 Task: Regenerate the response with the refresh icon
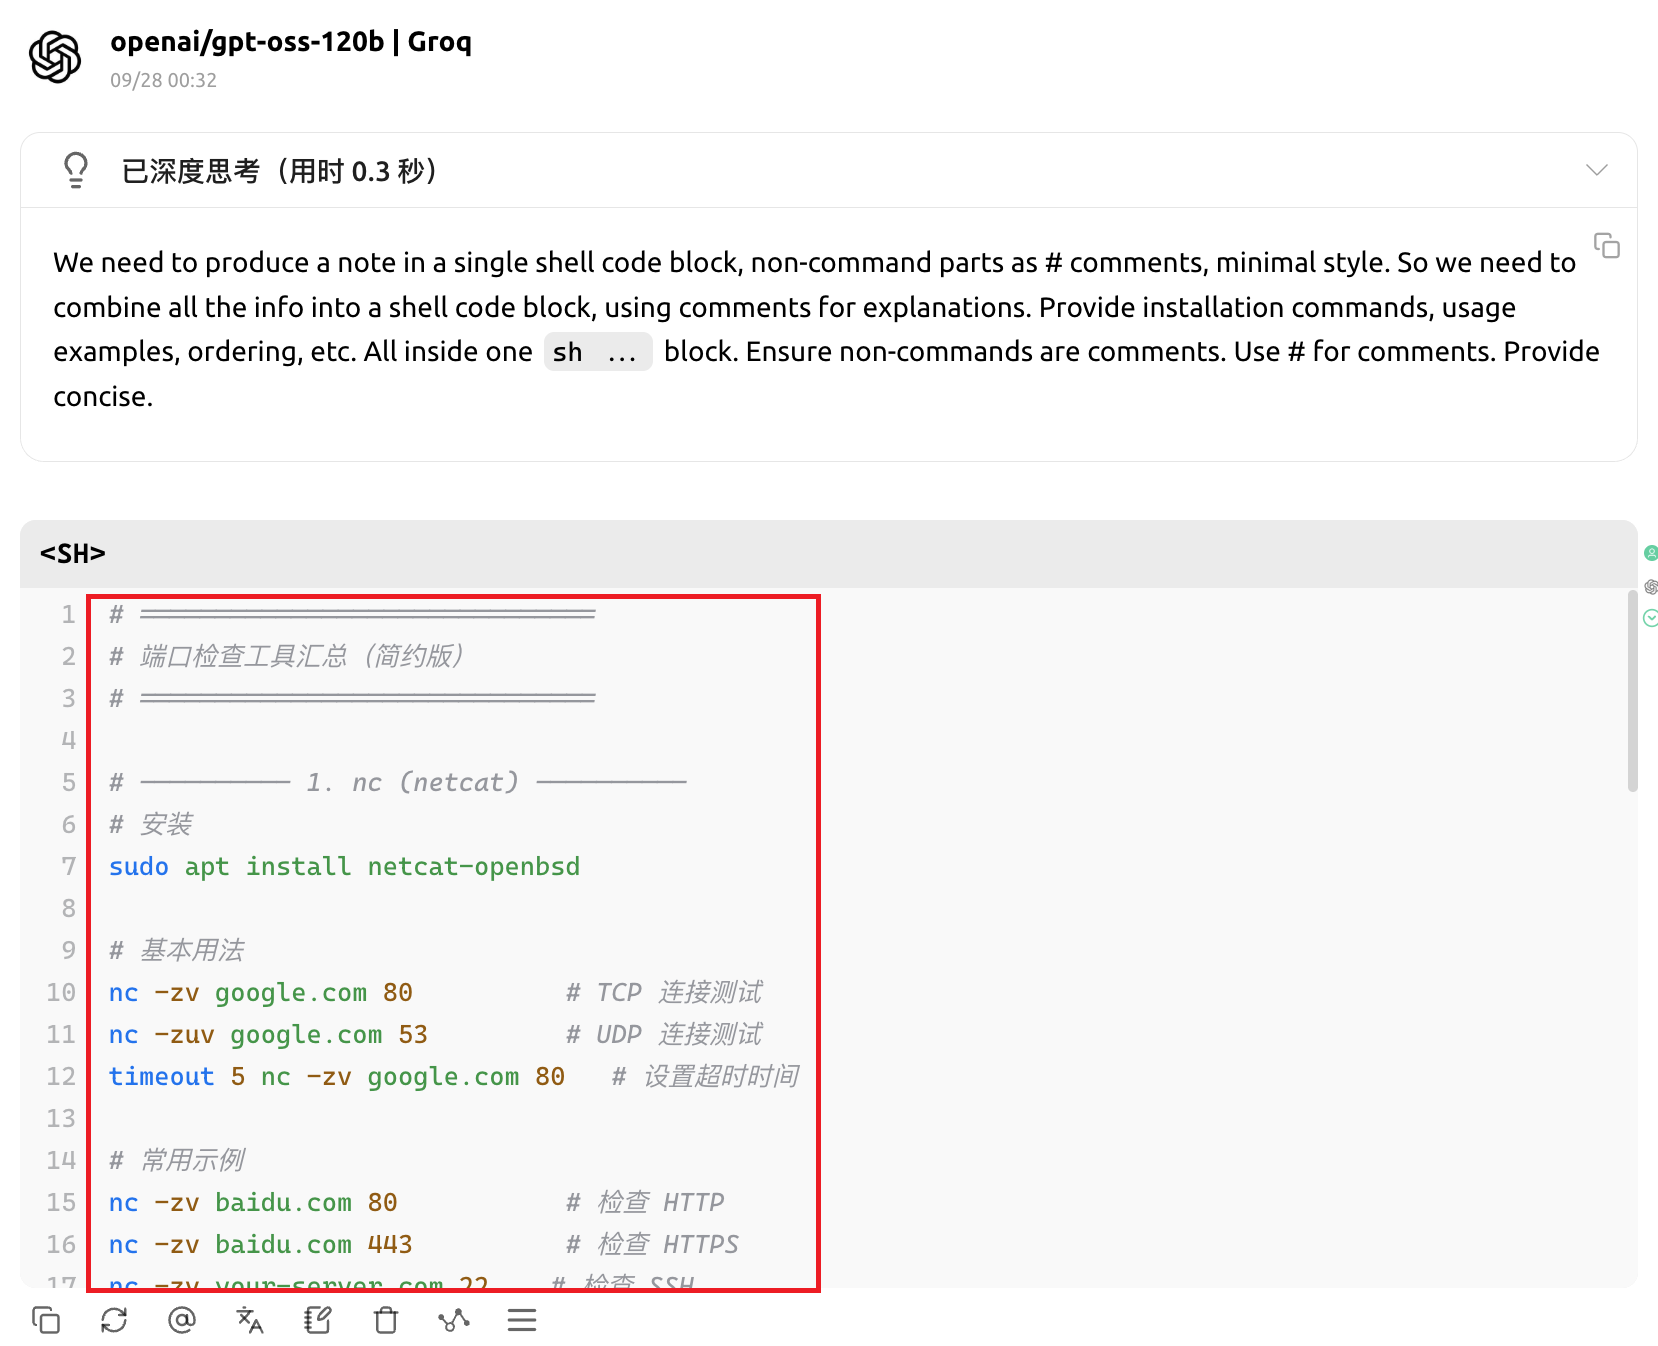tap(114, 1320)
